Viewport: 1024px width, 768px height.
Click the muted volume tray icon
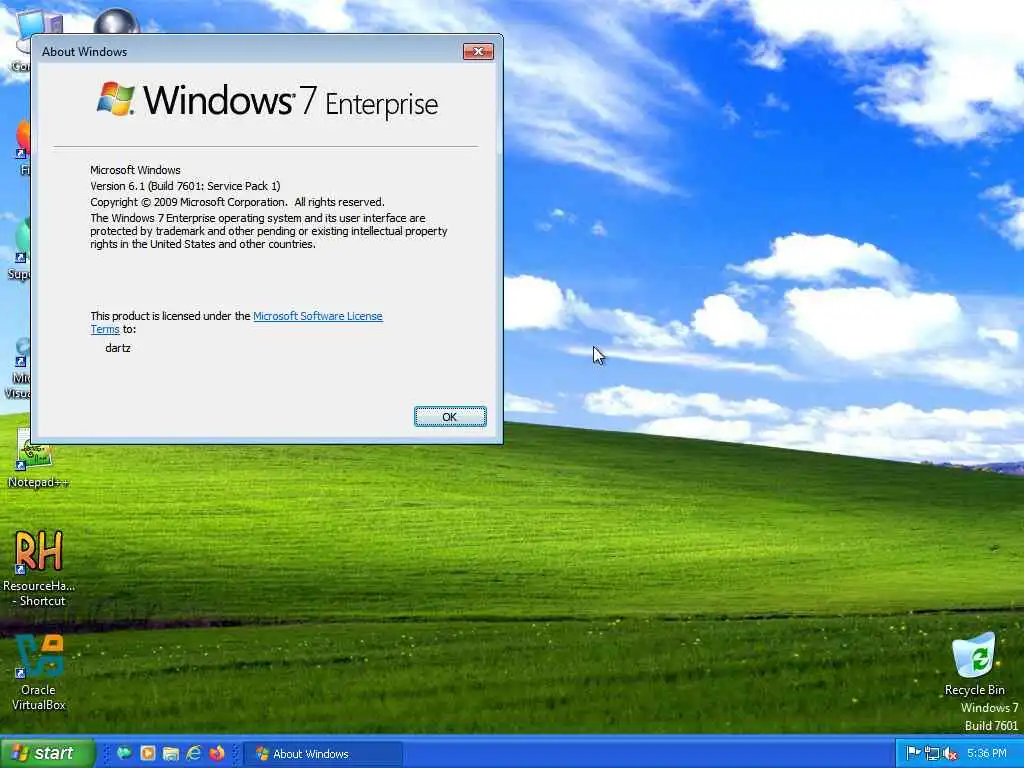pyautogui.click(x=950, y=754)
